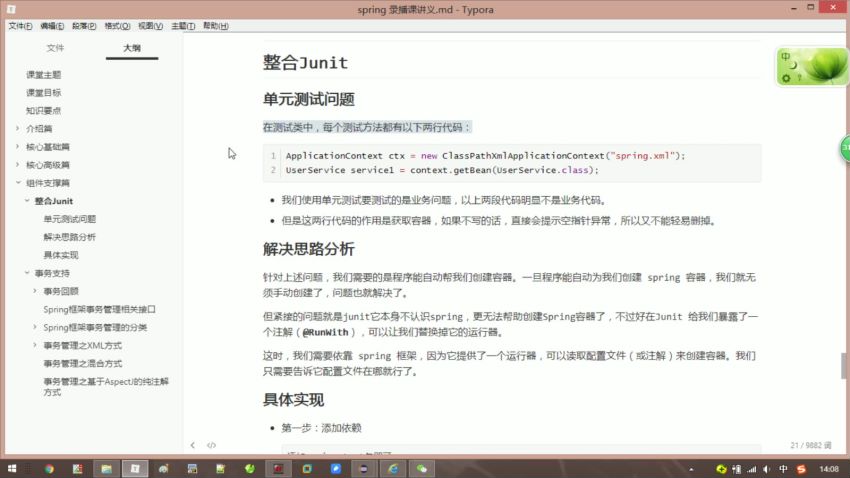Click the 整合Junit heading in the document
Image resolution: width=850 pixels, height=478 pixels.
click(x=305, y=63)
